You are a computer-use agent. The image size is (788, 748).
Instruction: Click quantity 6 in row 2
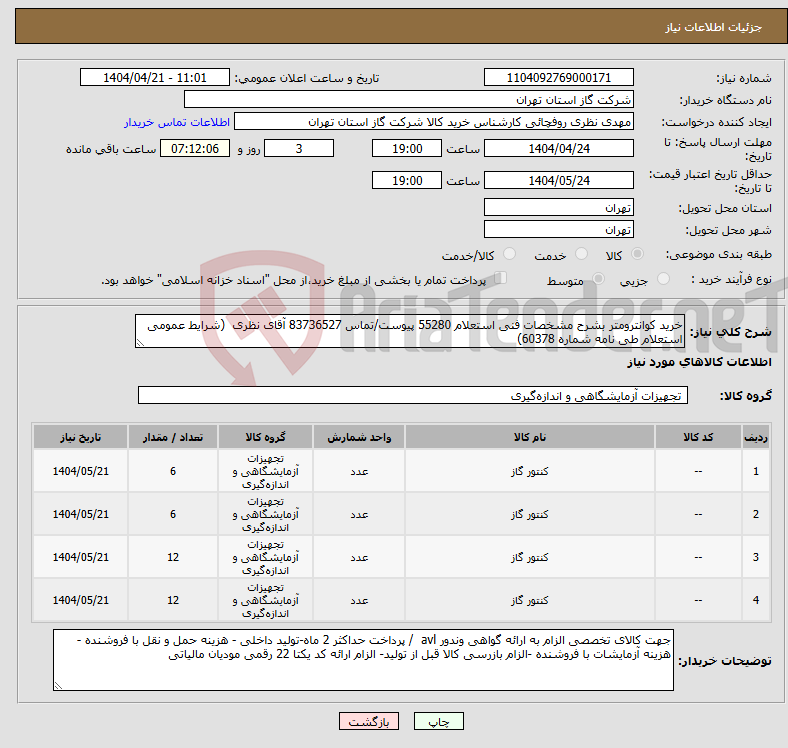click(173, 514)
